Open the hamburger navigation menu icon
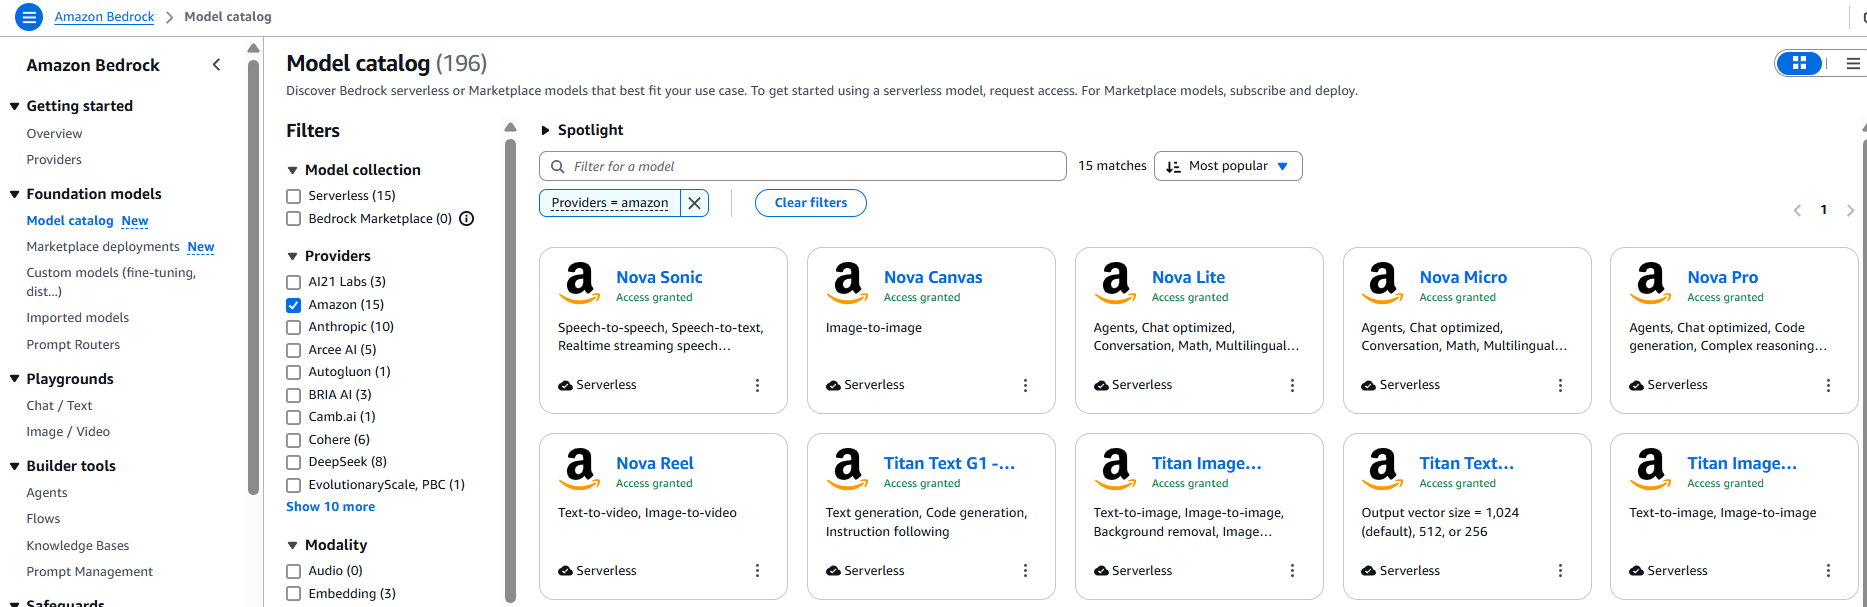 point(29,17)
